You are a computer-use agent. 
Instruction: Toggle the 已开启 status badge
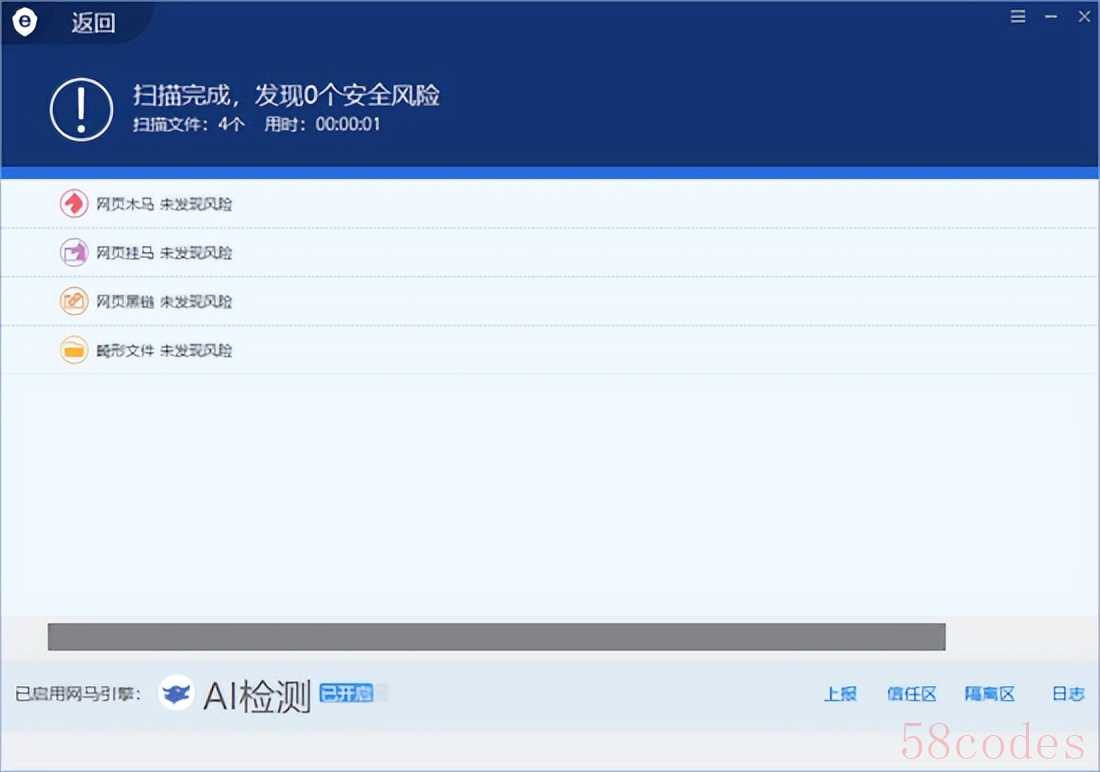coord(347,693)
